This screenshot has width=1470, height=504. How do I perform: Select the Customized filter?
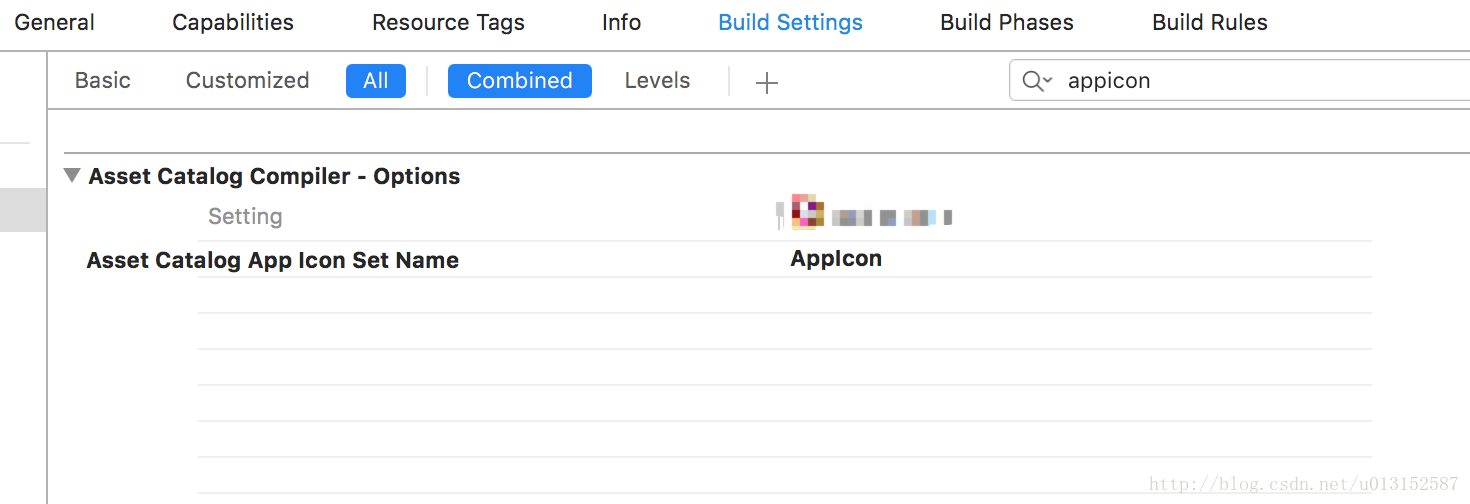247,80
